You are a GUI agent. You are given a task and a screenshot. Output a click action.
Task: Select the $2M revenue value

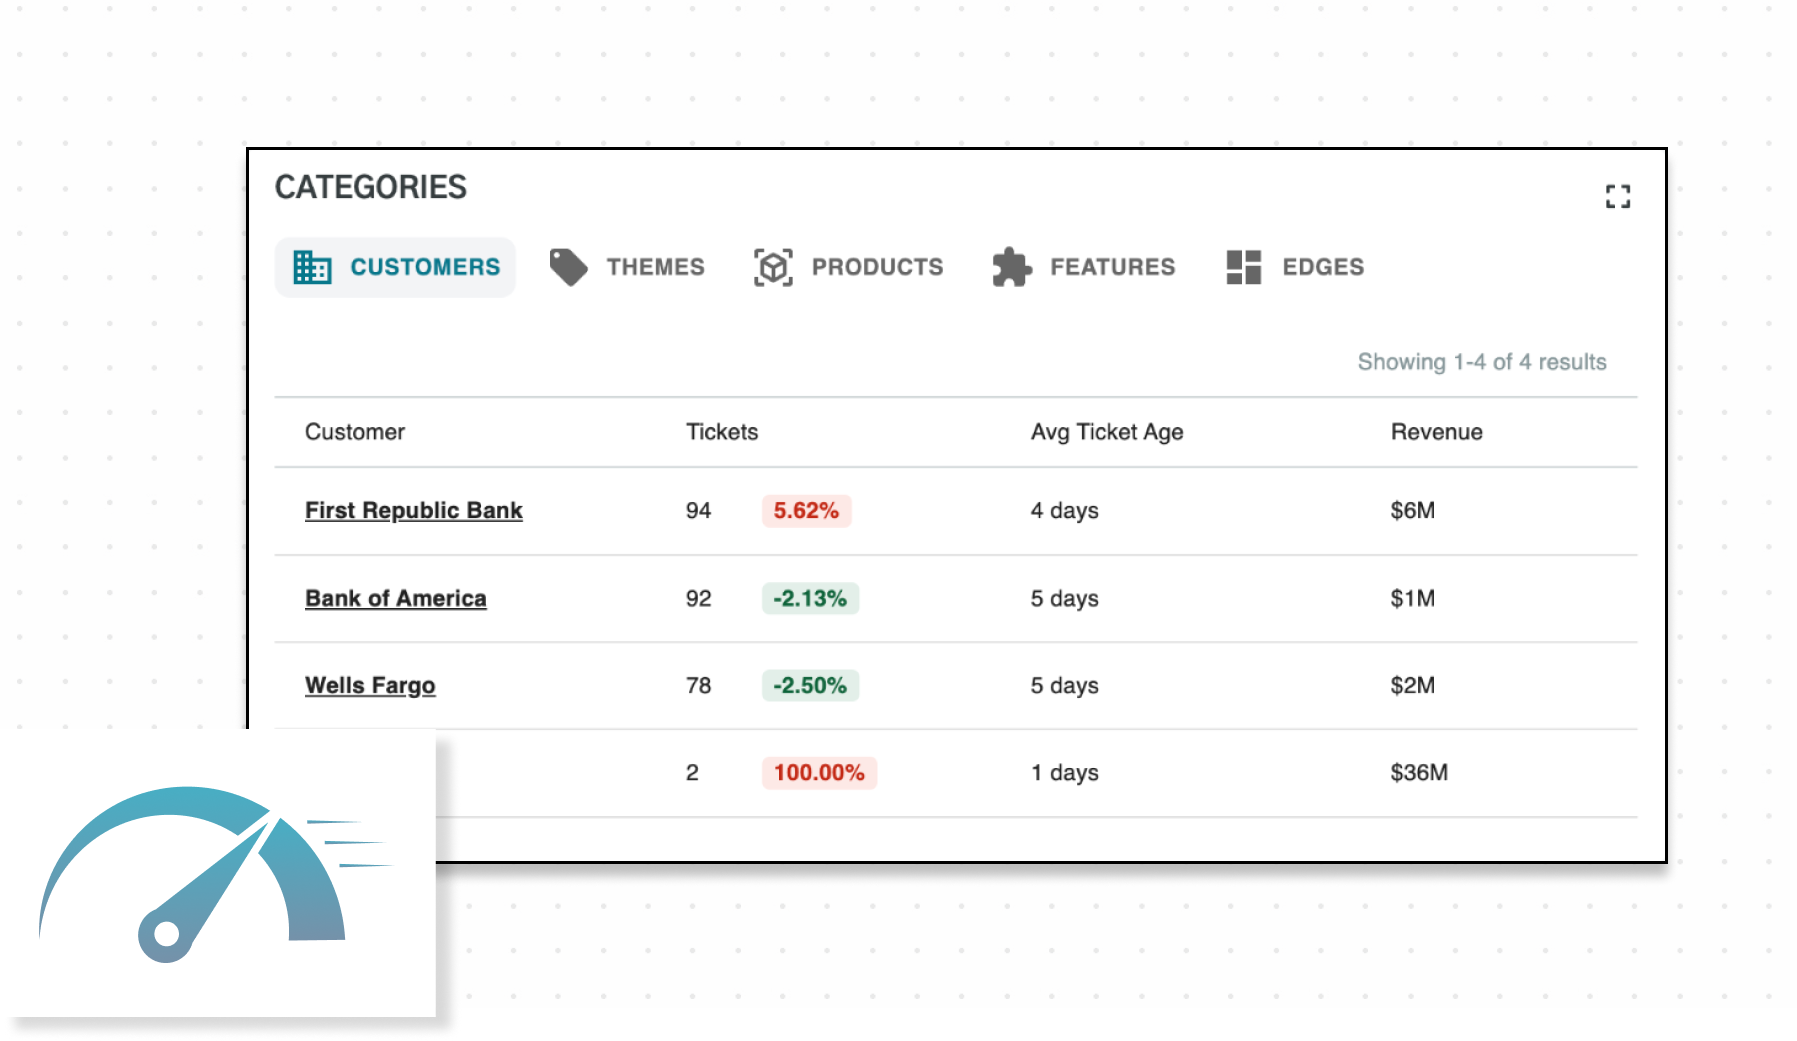coord(1413,686)
